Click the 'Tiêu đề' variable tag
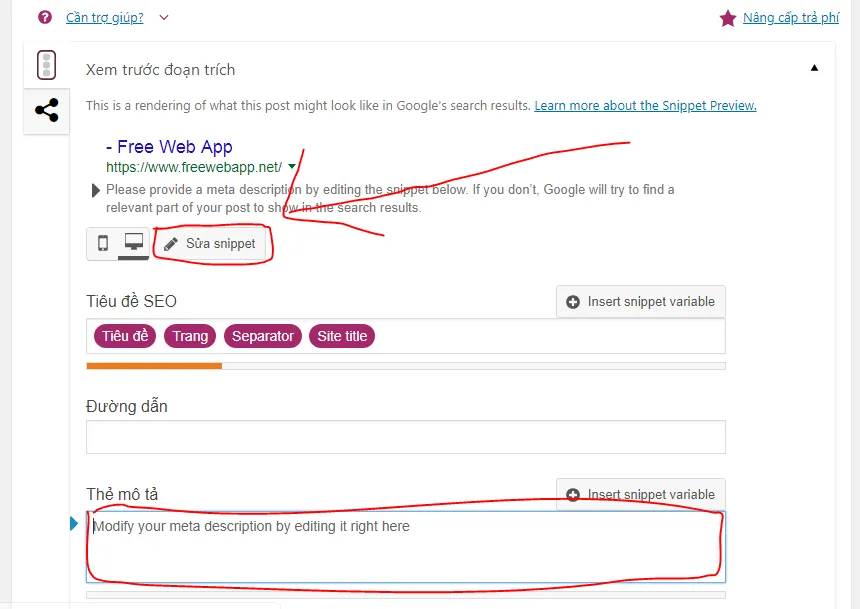Screen dimensions: 860x609 [125, 336]
